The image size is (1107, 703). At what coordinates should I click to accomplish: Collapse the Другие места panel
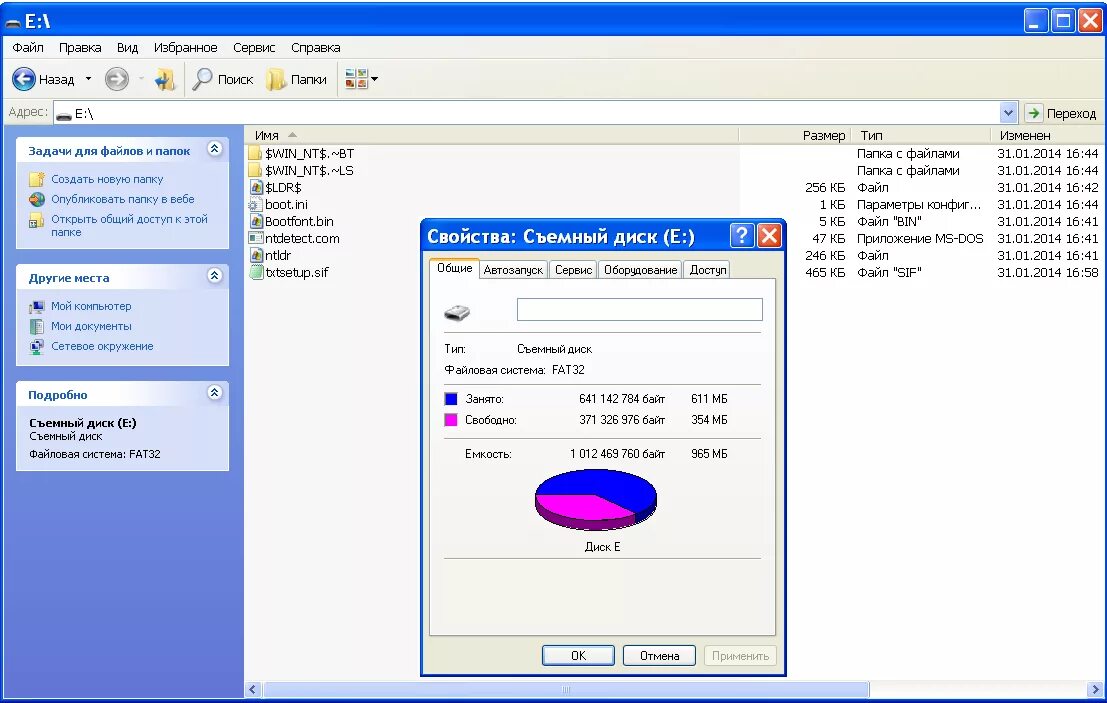click(x=215, y=275)
